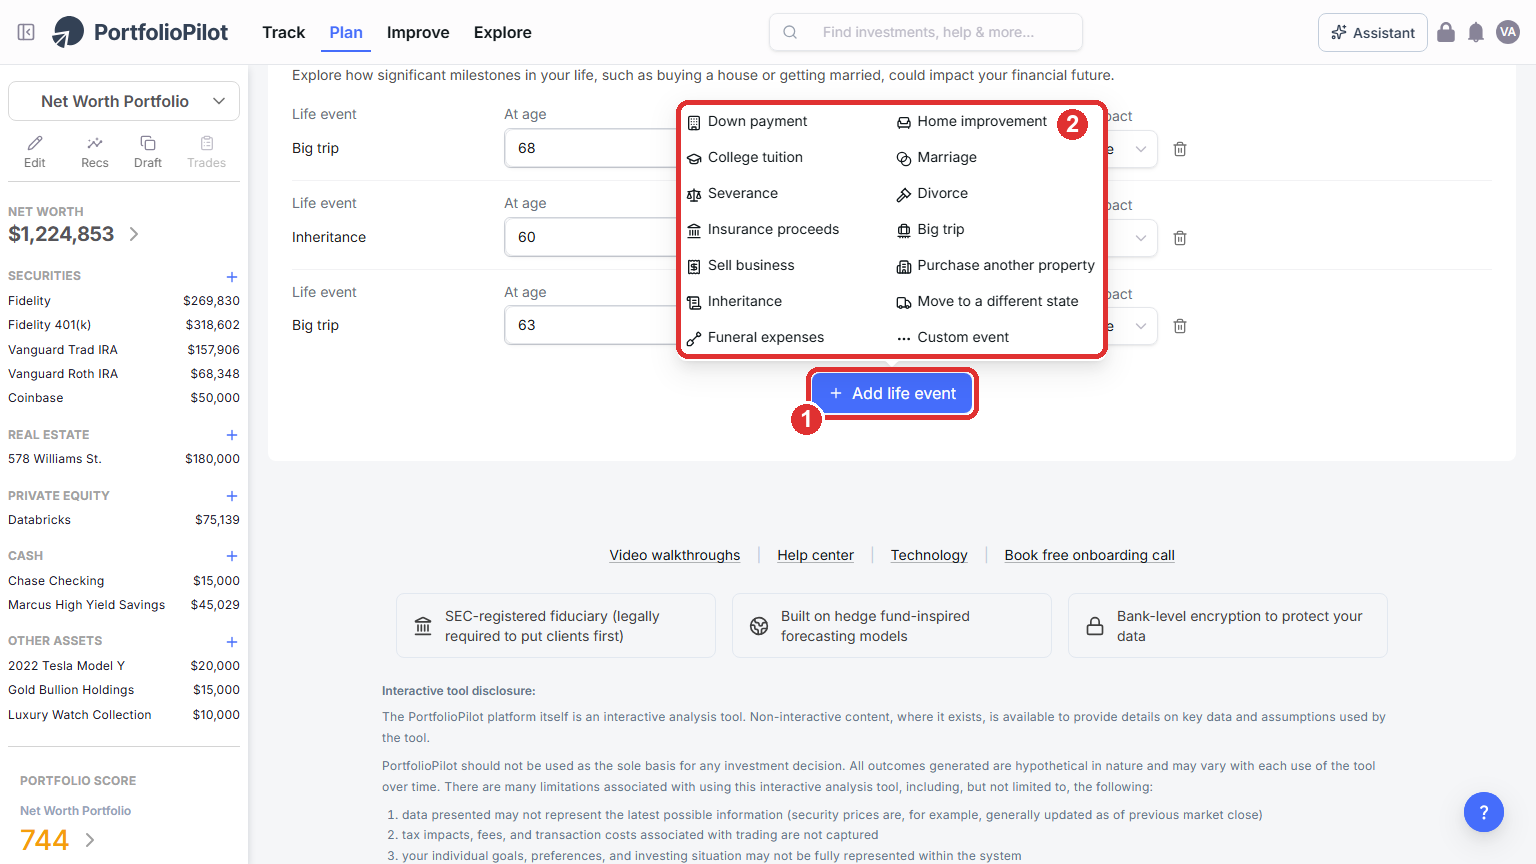Add a new Private Equity holding

tap(232, 496)
